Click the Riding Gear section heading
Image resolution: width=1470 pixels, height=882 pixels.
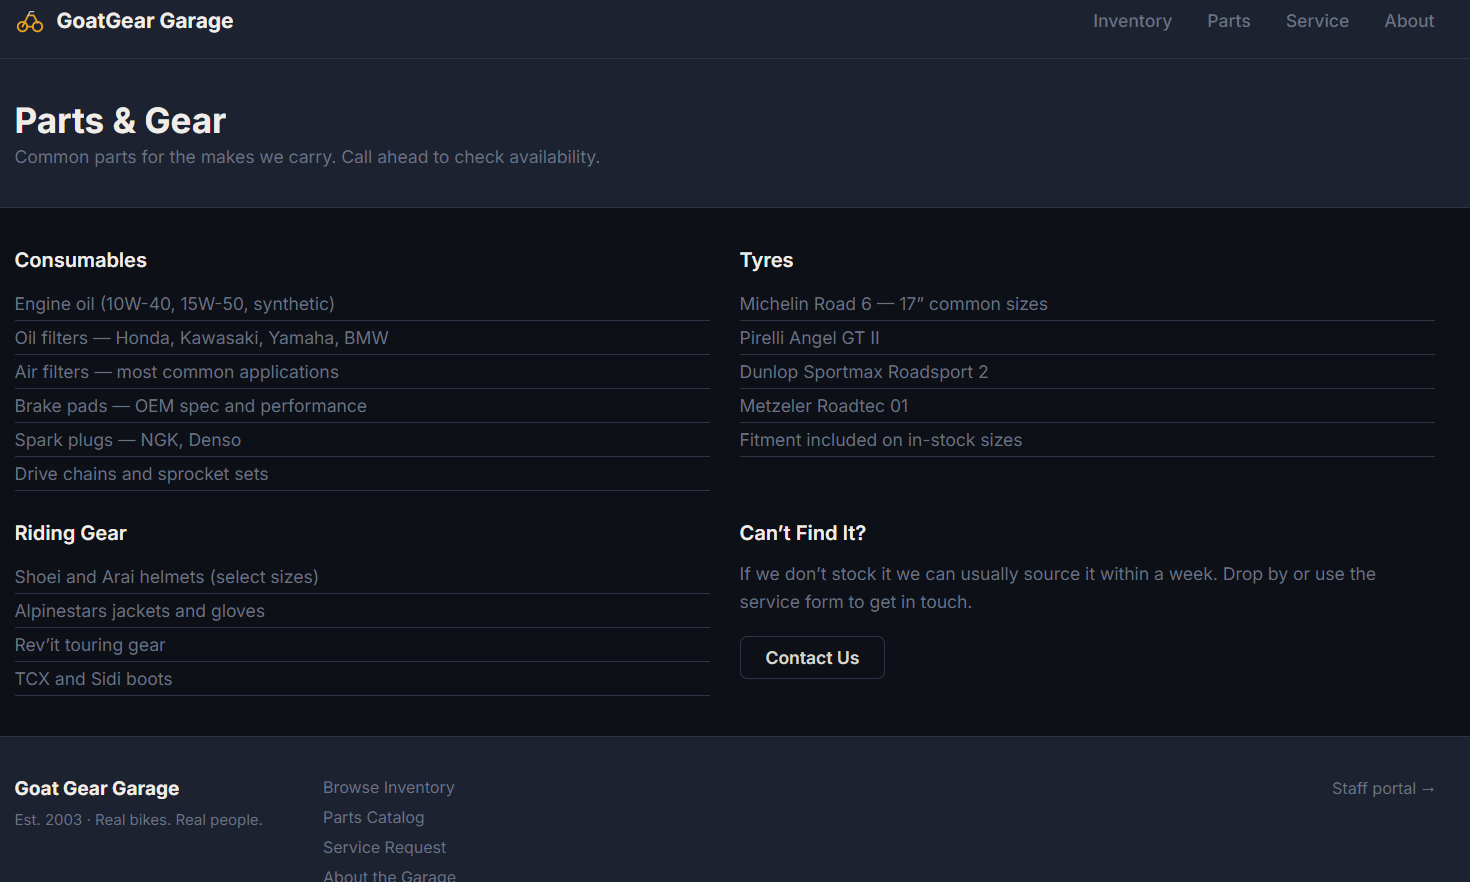click(71, 533)
